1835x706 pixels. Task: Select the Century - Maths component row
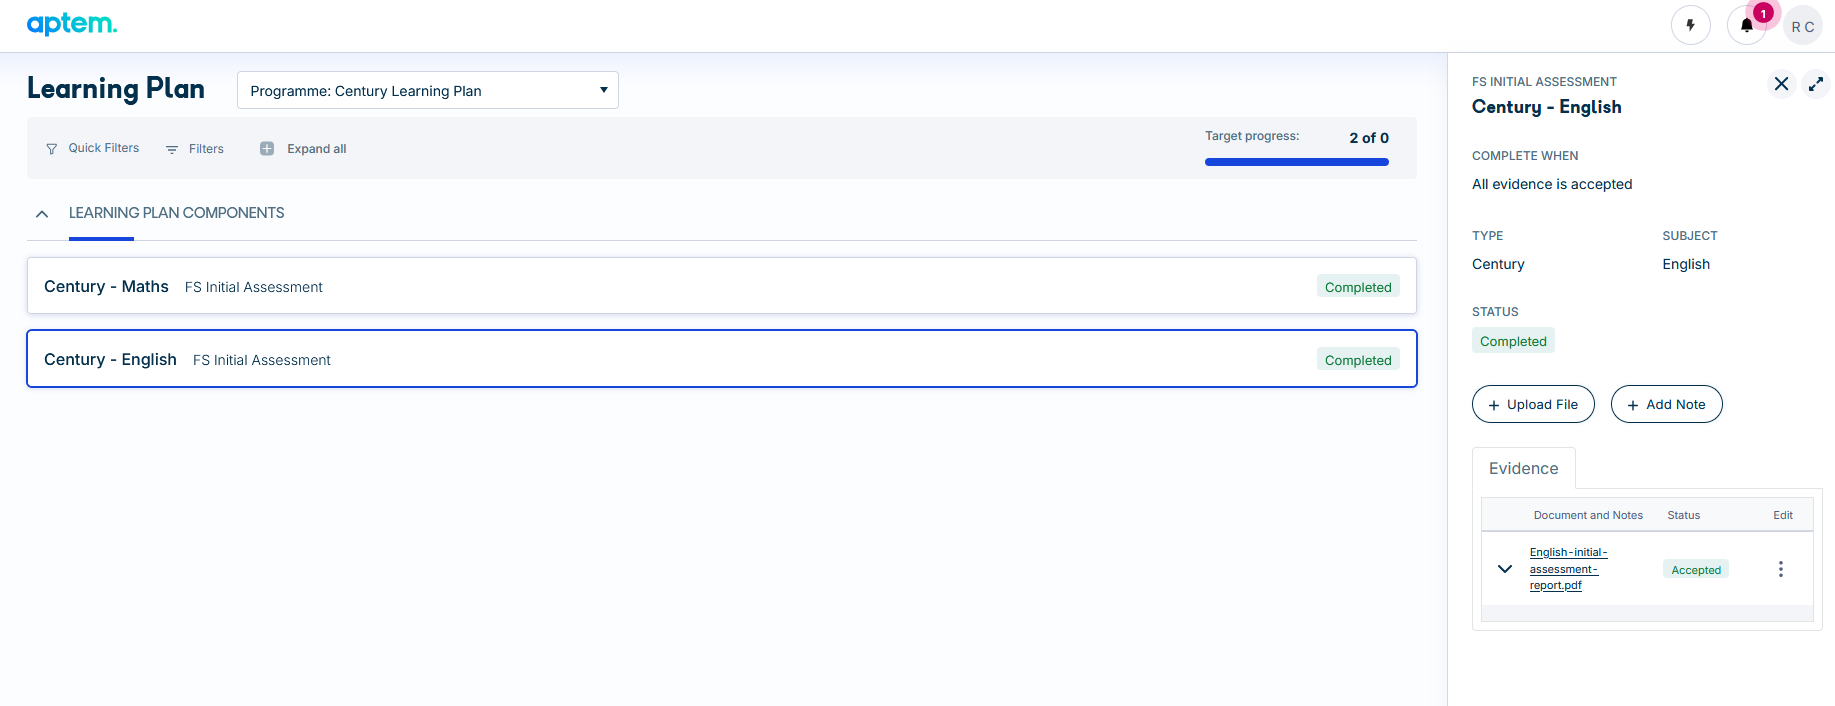tap(722, 286)
